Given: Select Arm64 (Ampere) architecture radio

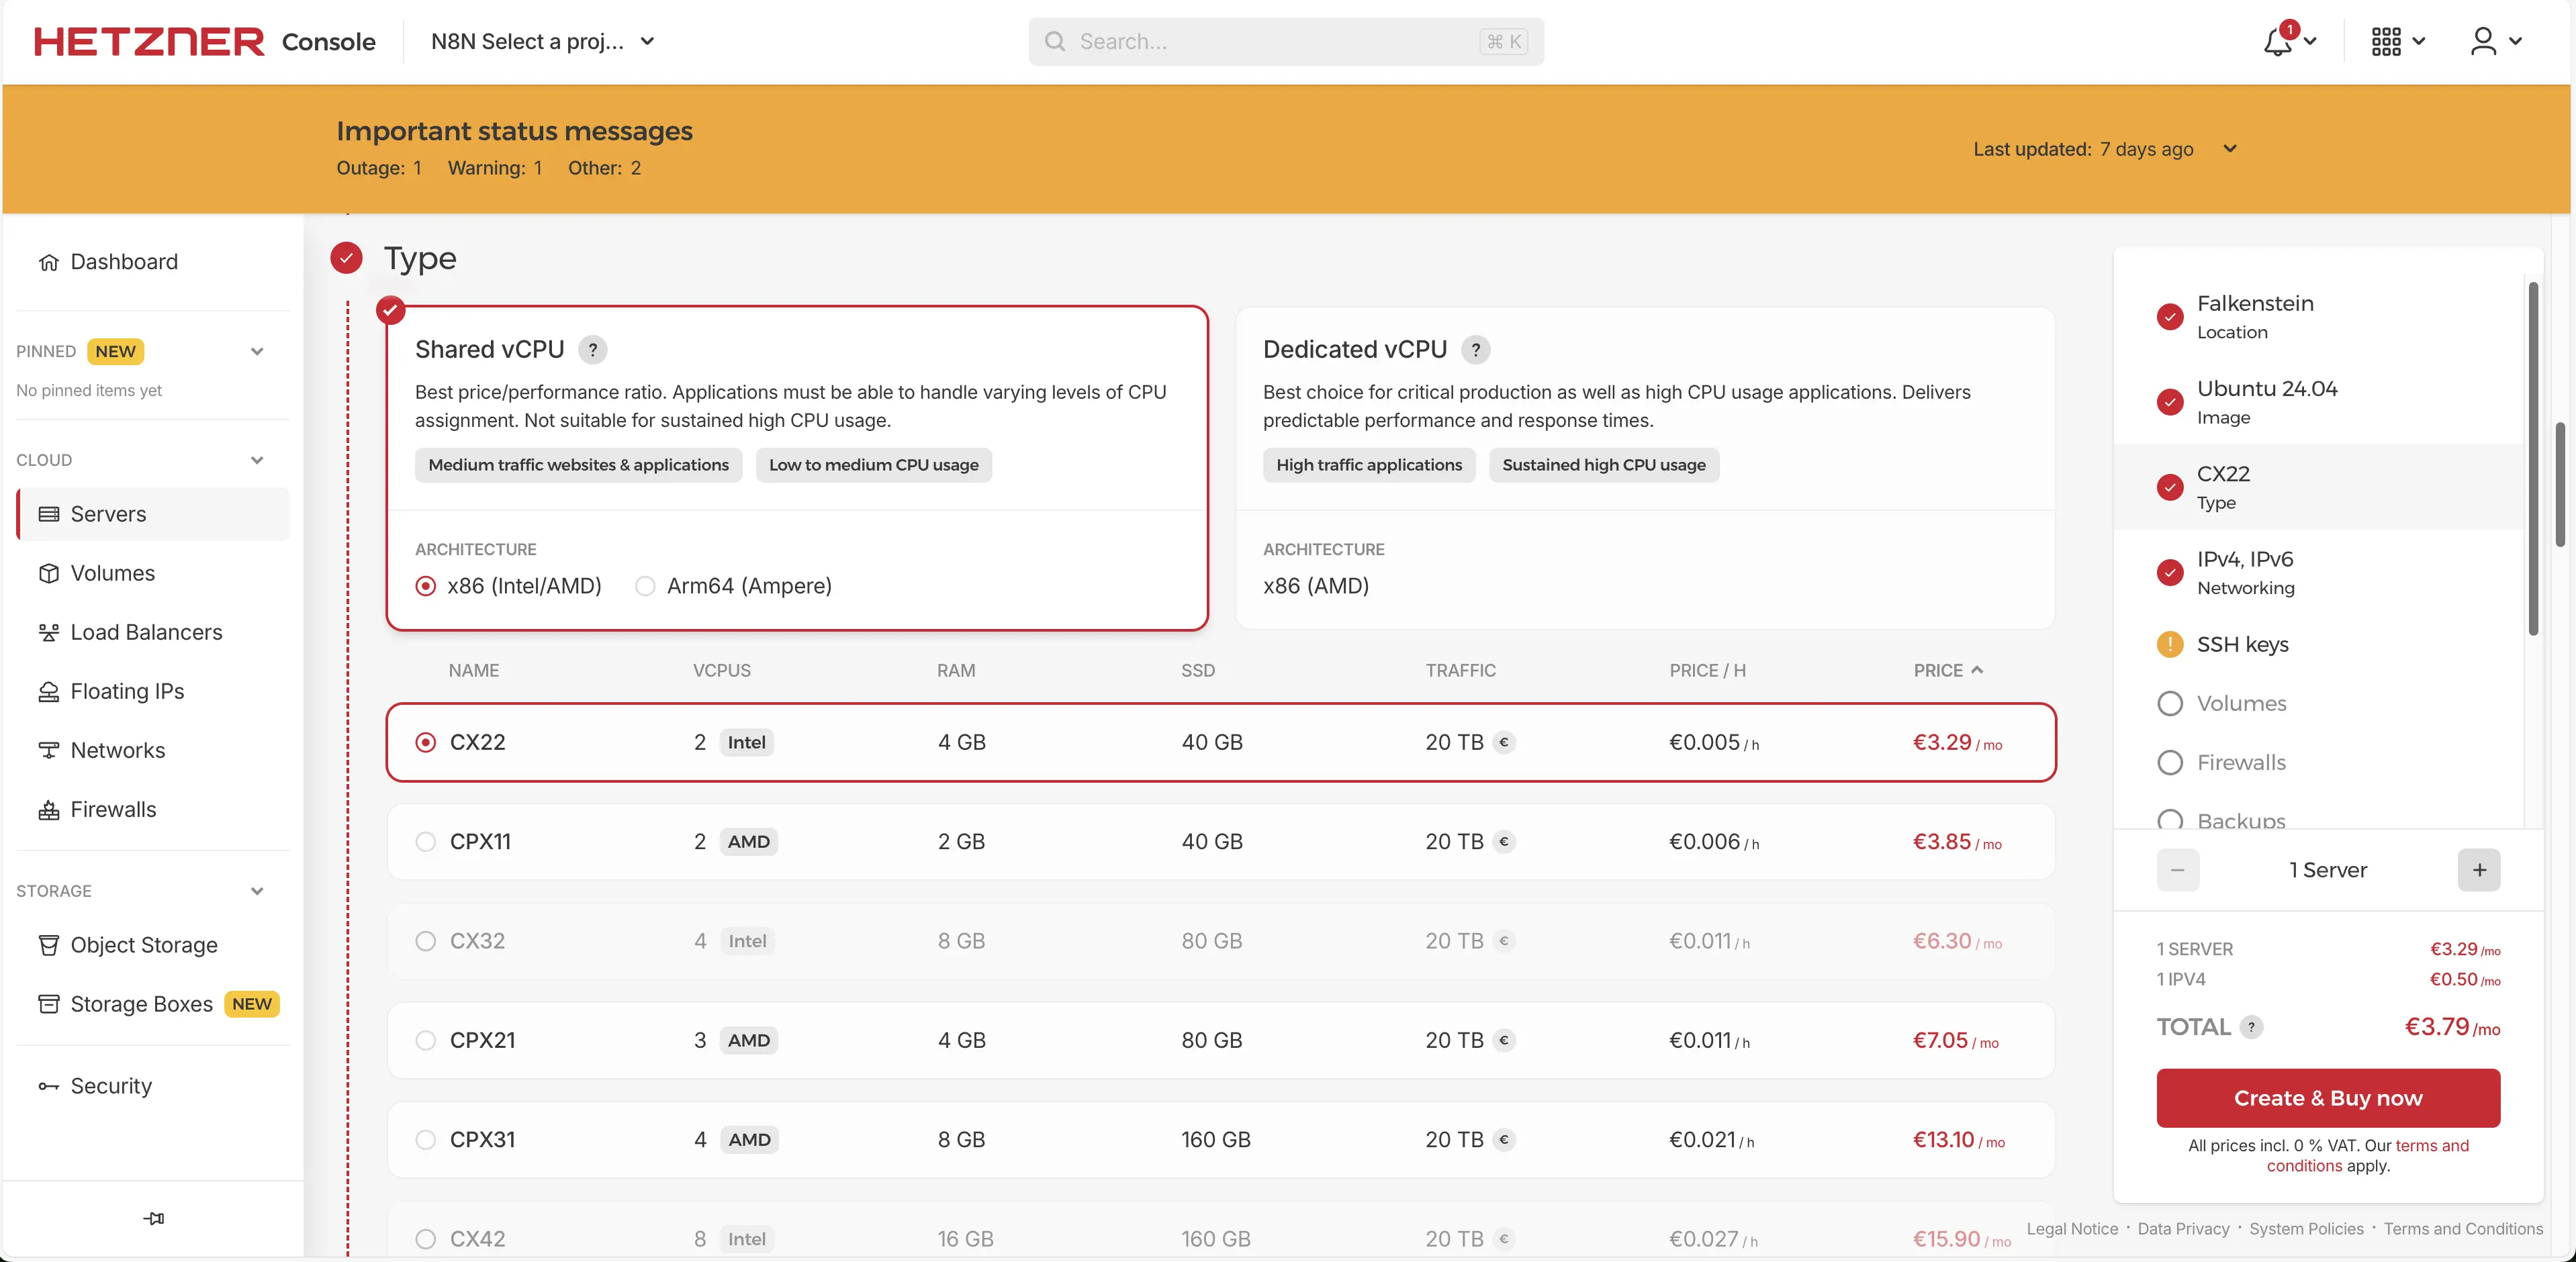Looking at the screenshot, I should pos(646,586).
